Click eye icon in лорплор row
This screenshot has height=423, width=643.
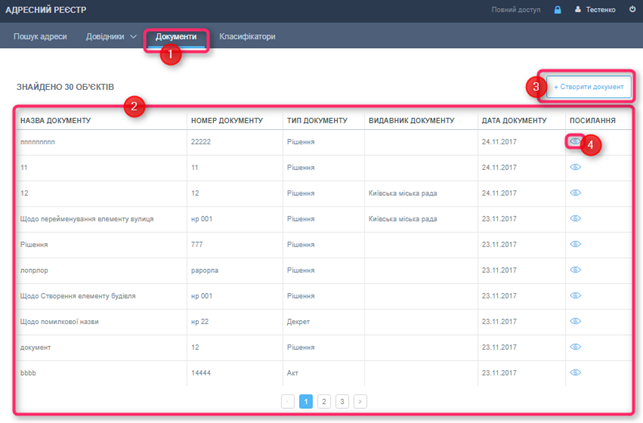[x=575, y=270]
